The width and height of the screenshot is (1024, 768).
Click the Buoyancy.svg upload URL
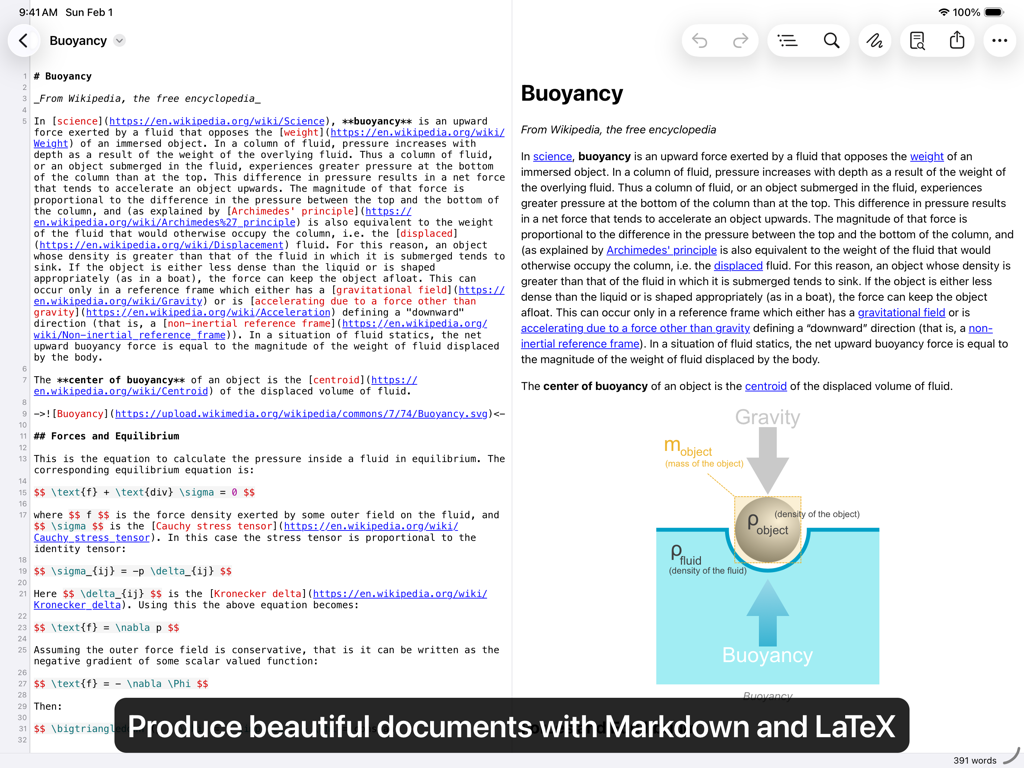click(301, 414)
